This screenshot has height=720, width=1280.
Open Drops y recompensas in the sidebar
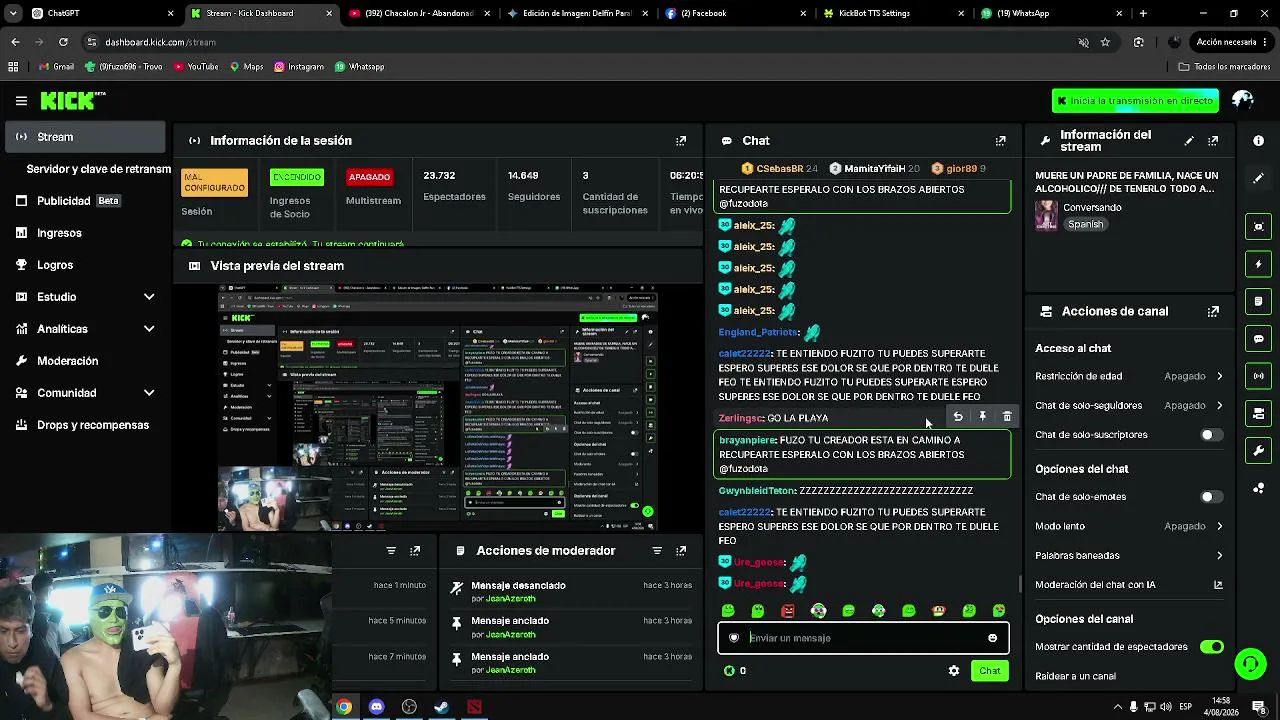(x=85, y=425)
